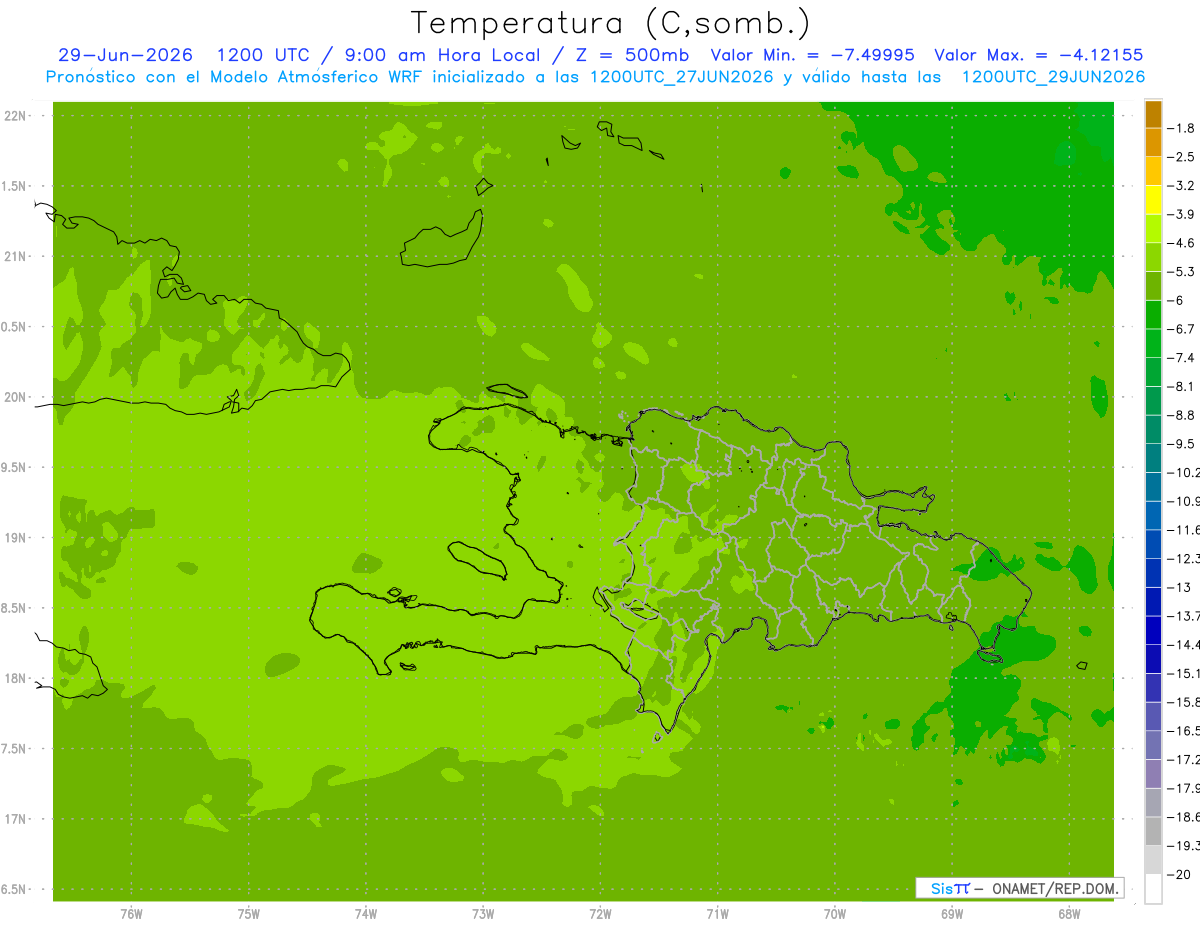Click the '21N' latitude label
The height and width of the screenshot is (927, 1200).
coord(14,257)
